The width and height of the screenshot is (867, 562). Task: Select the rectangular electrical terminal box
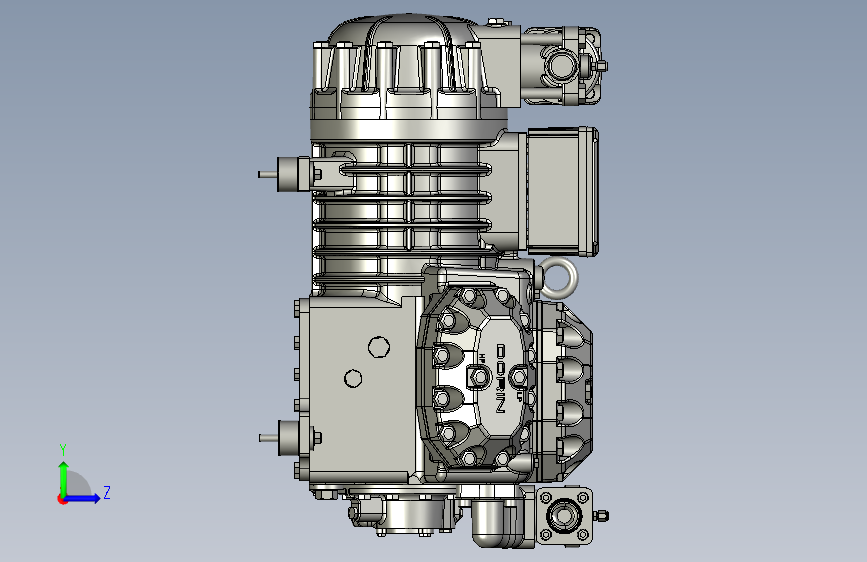pos(562,191)
